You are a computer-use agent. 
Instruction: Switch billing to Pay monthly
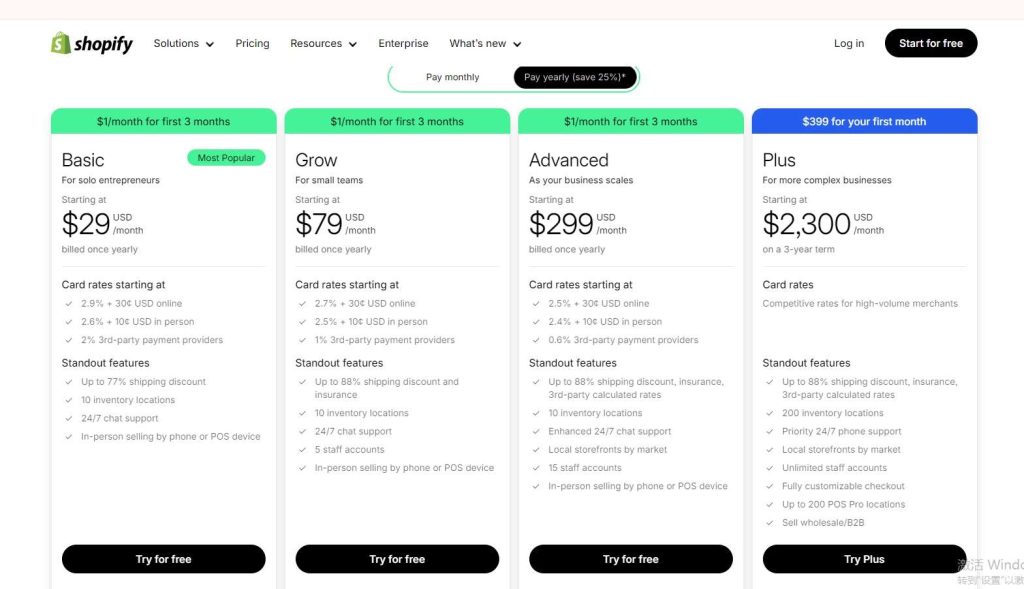click(452, 76)
